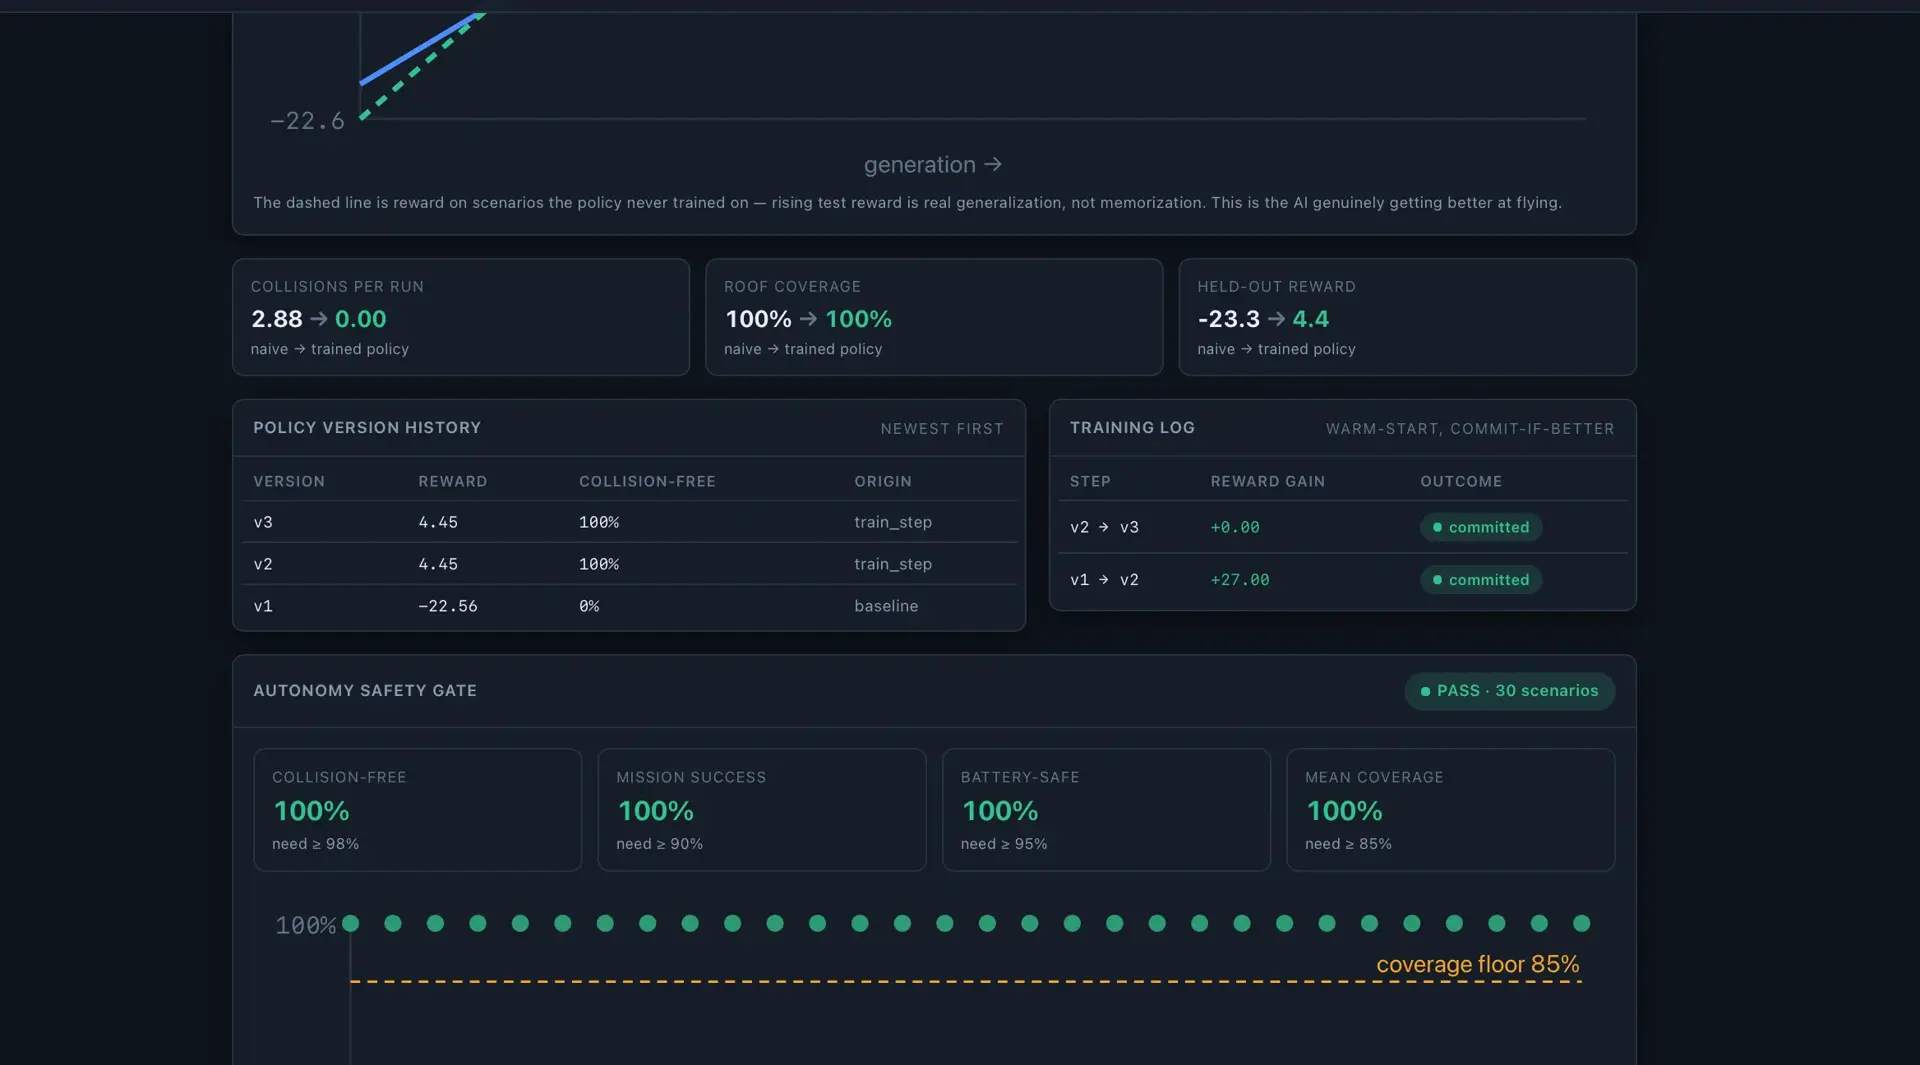Click the train_step origin in v3 row

[x=893, y=522]
